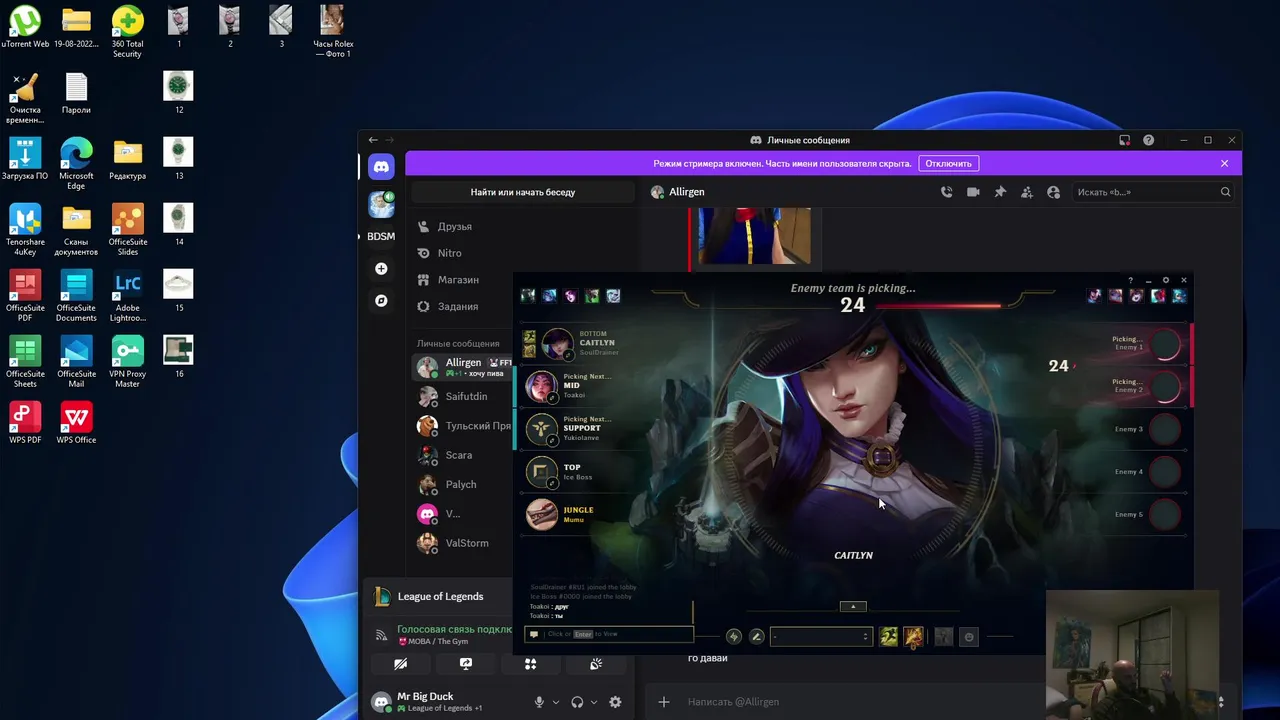1280x720 pixels.
Task: Open Тульский Пря direct message
Action: [x=464, y=426]
